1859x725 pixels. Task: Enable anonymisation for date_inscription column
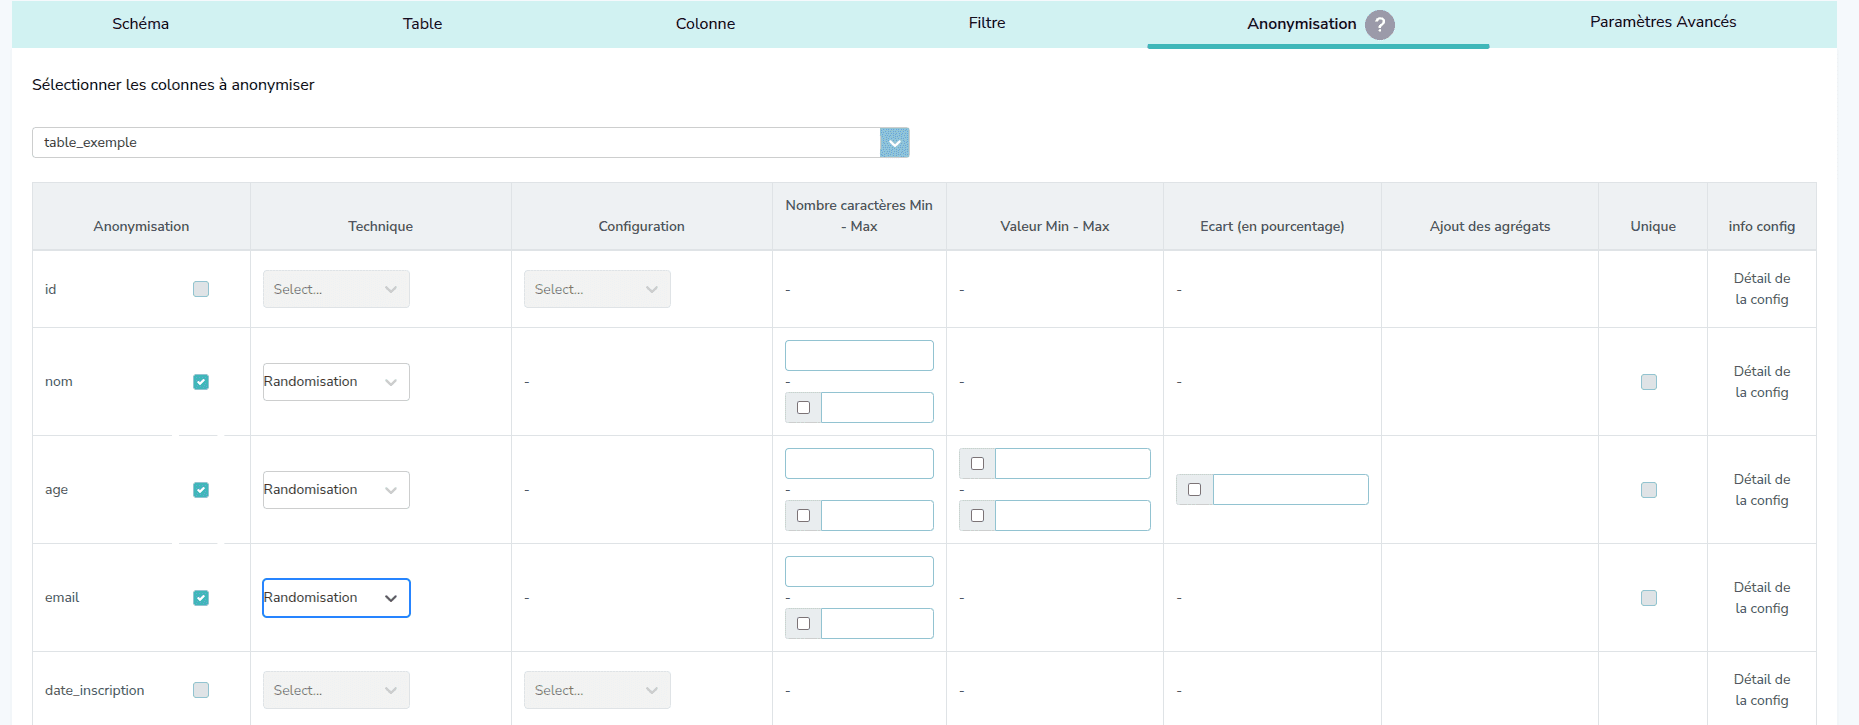(x=201, y=690)
